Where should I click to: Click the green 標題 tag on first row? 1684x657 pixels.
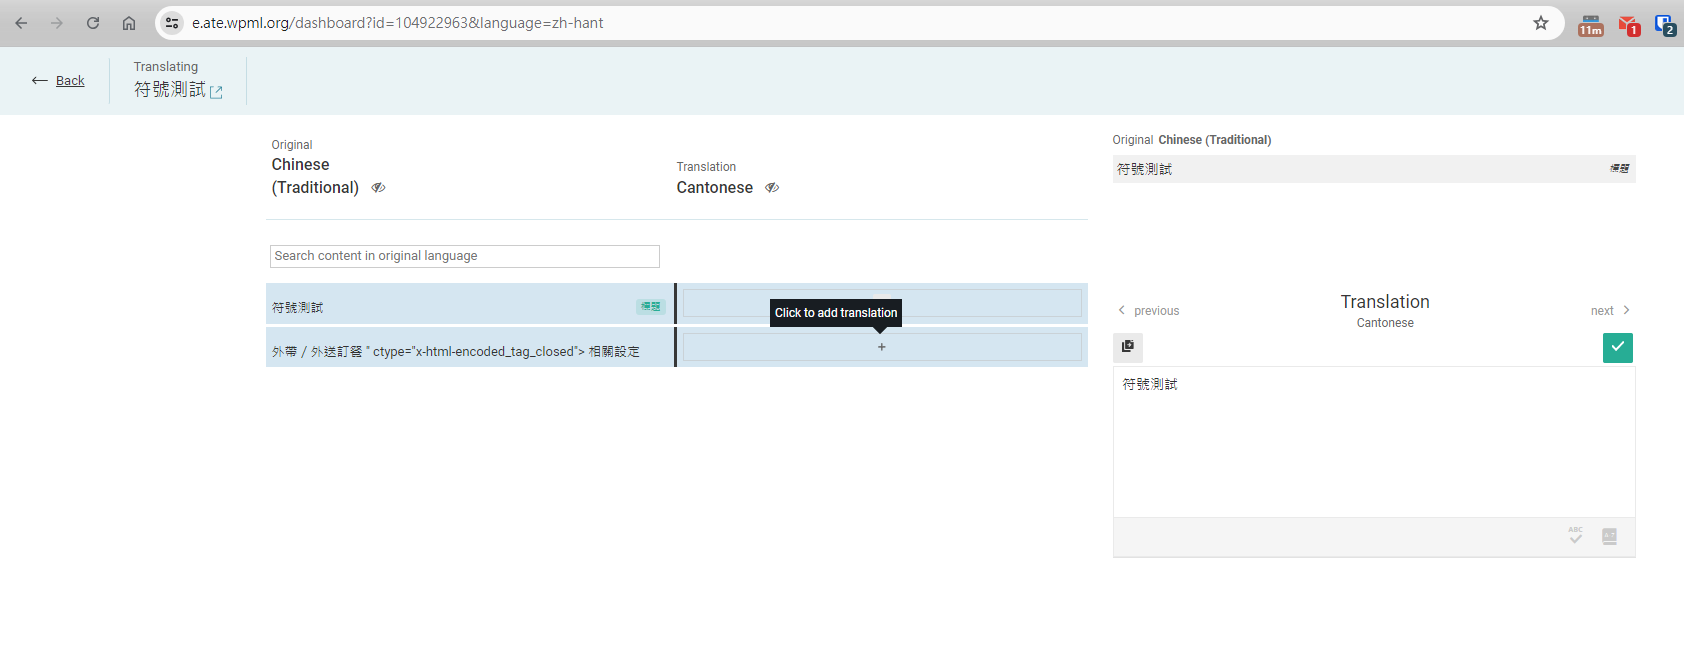coord(651,307)
